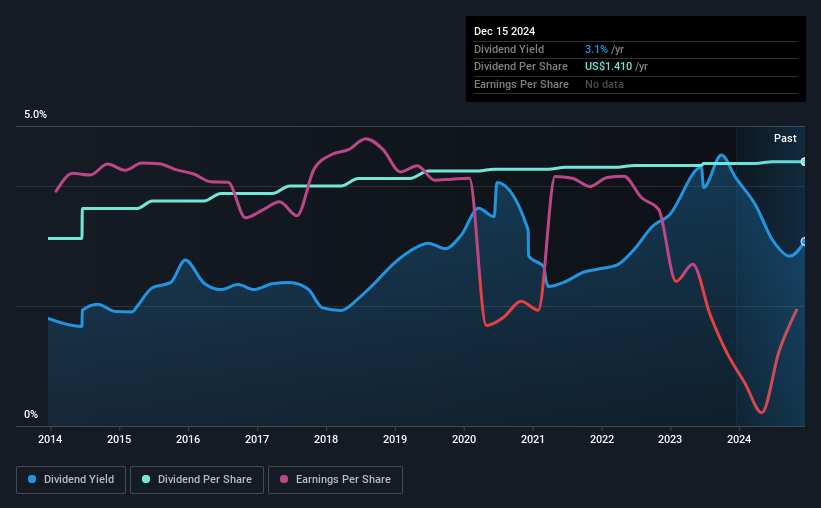The image size is (821, 508).
Task: Select the 2020 x-axis label
Action: click(x=464, y=439)
